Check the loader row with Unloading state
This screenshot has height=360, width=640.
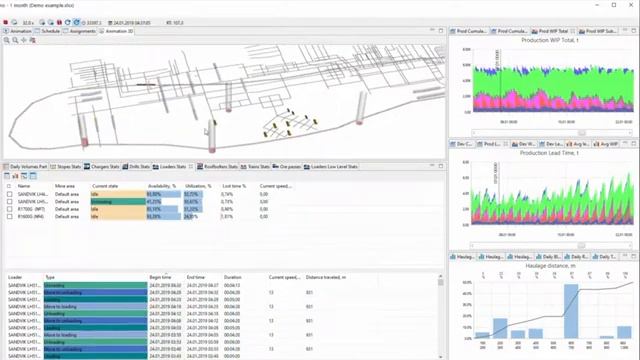pos(9,202)
